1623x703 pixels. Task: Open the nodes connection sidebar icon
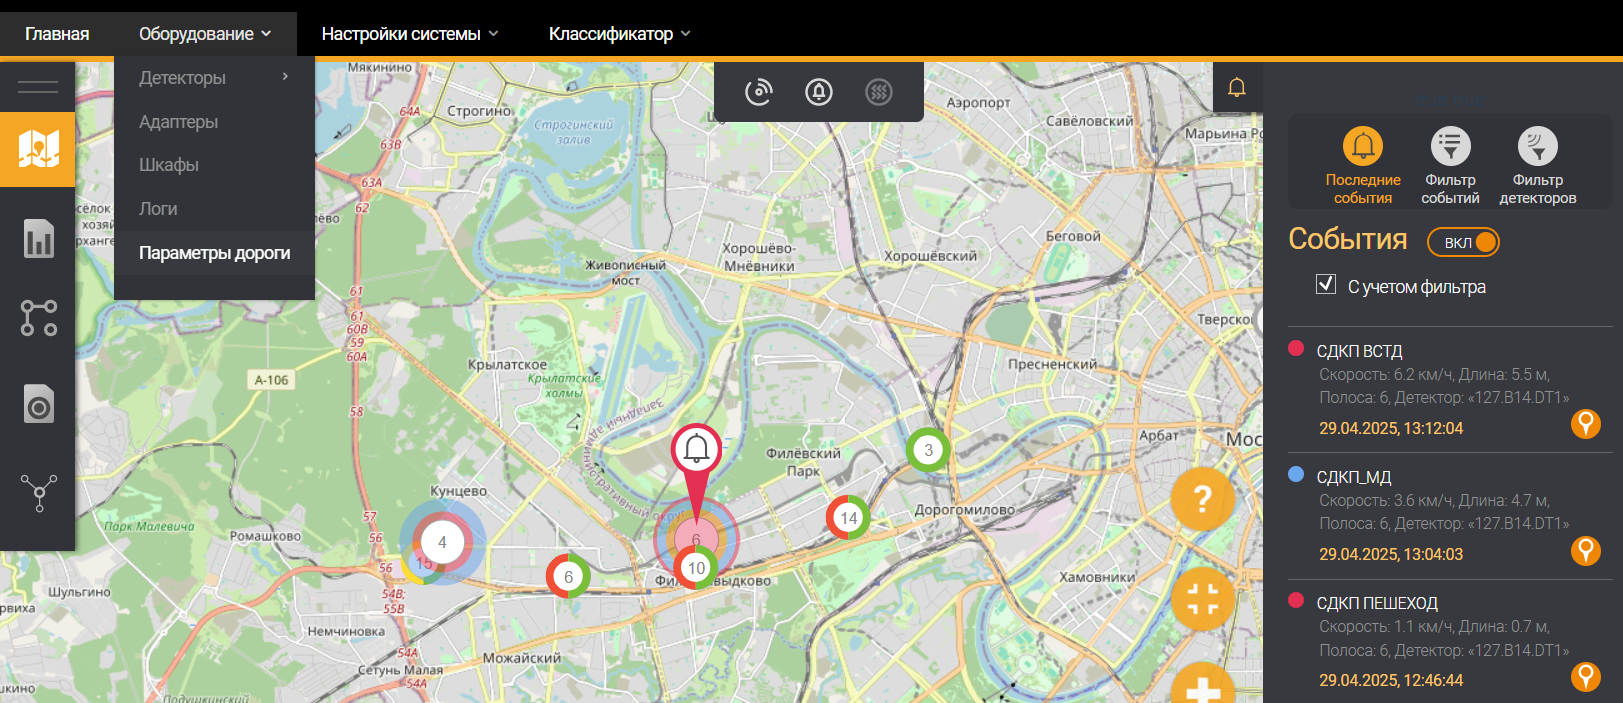[38, 318]
